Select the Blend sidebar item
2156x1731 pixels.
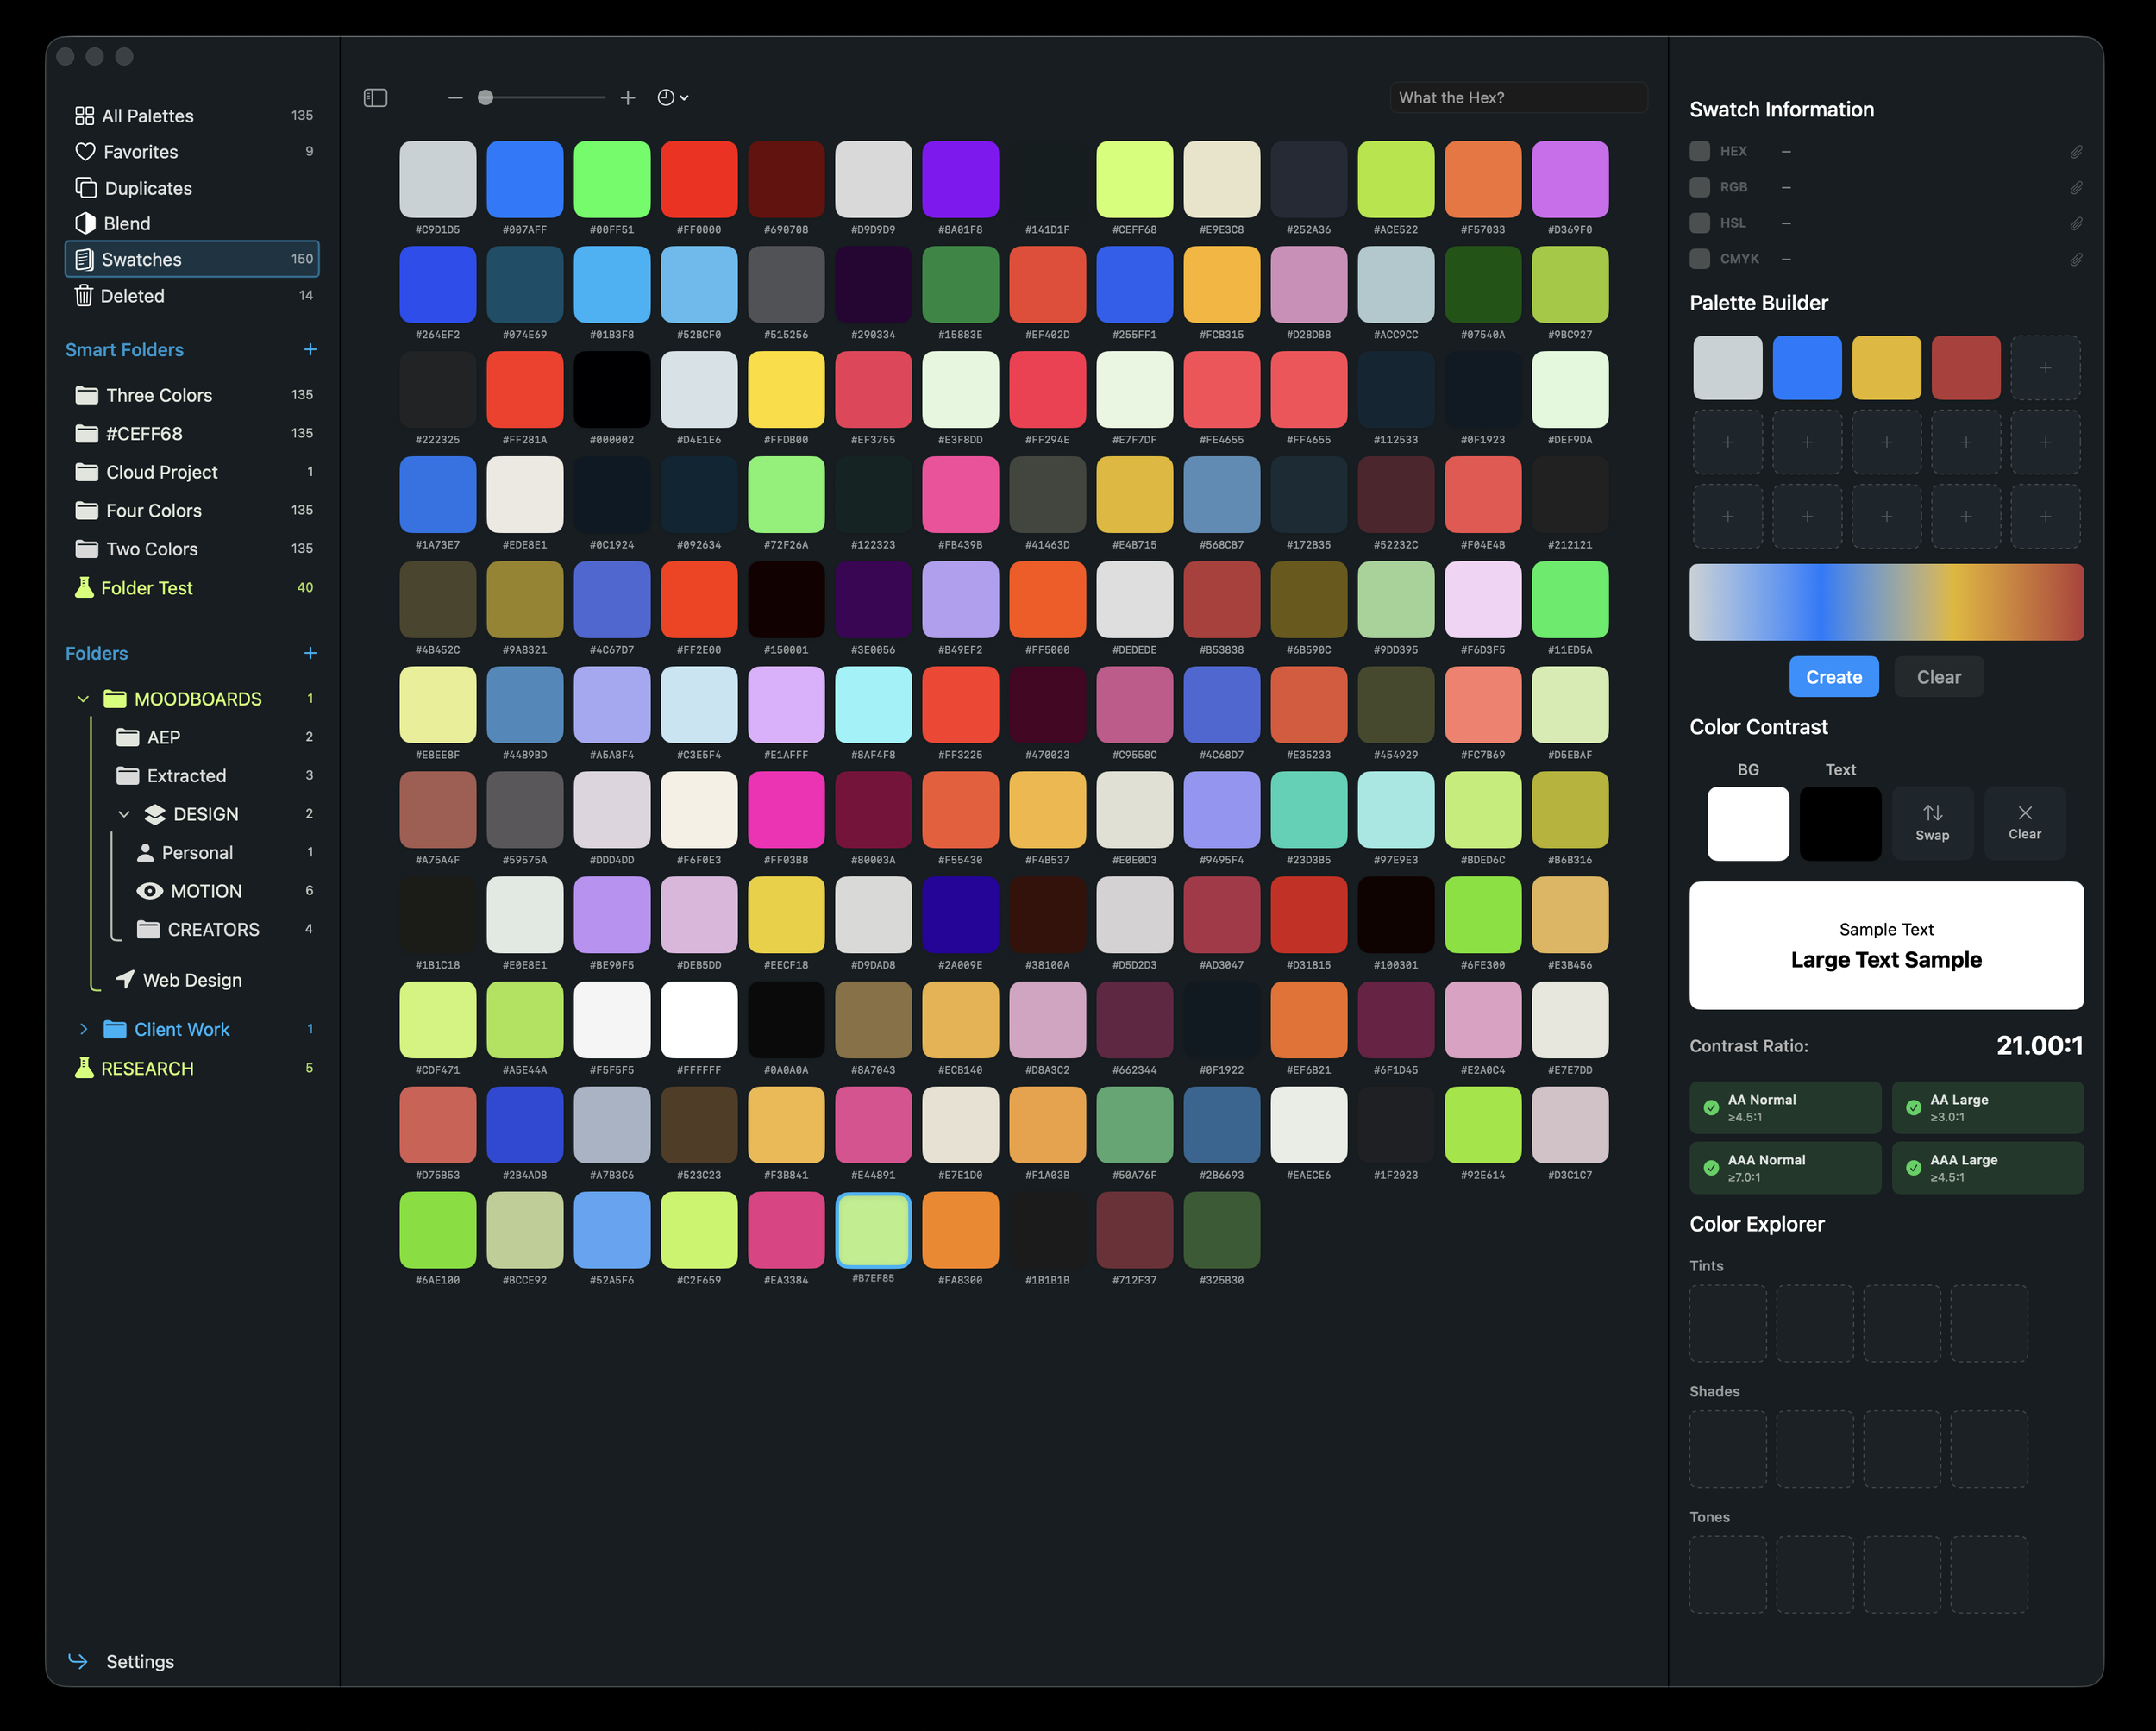tap(127, 223)
